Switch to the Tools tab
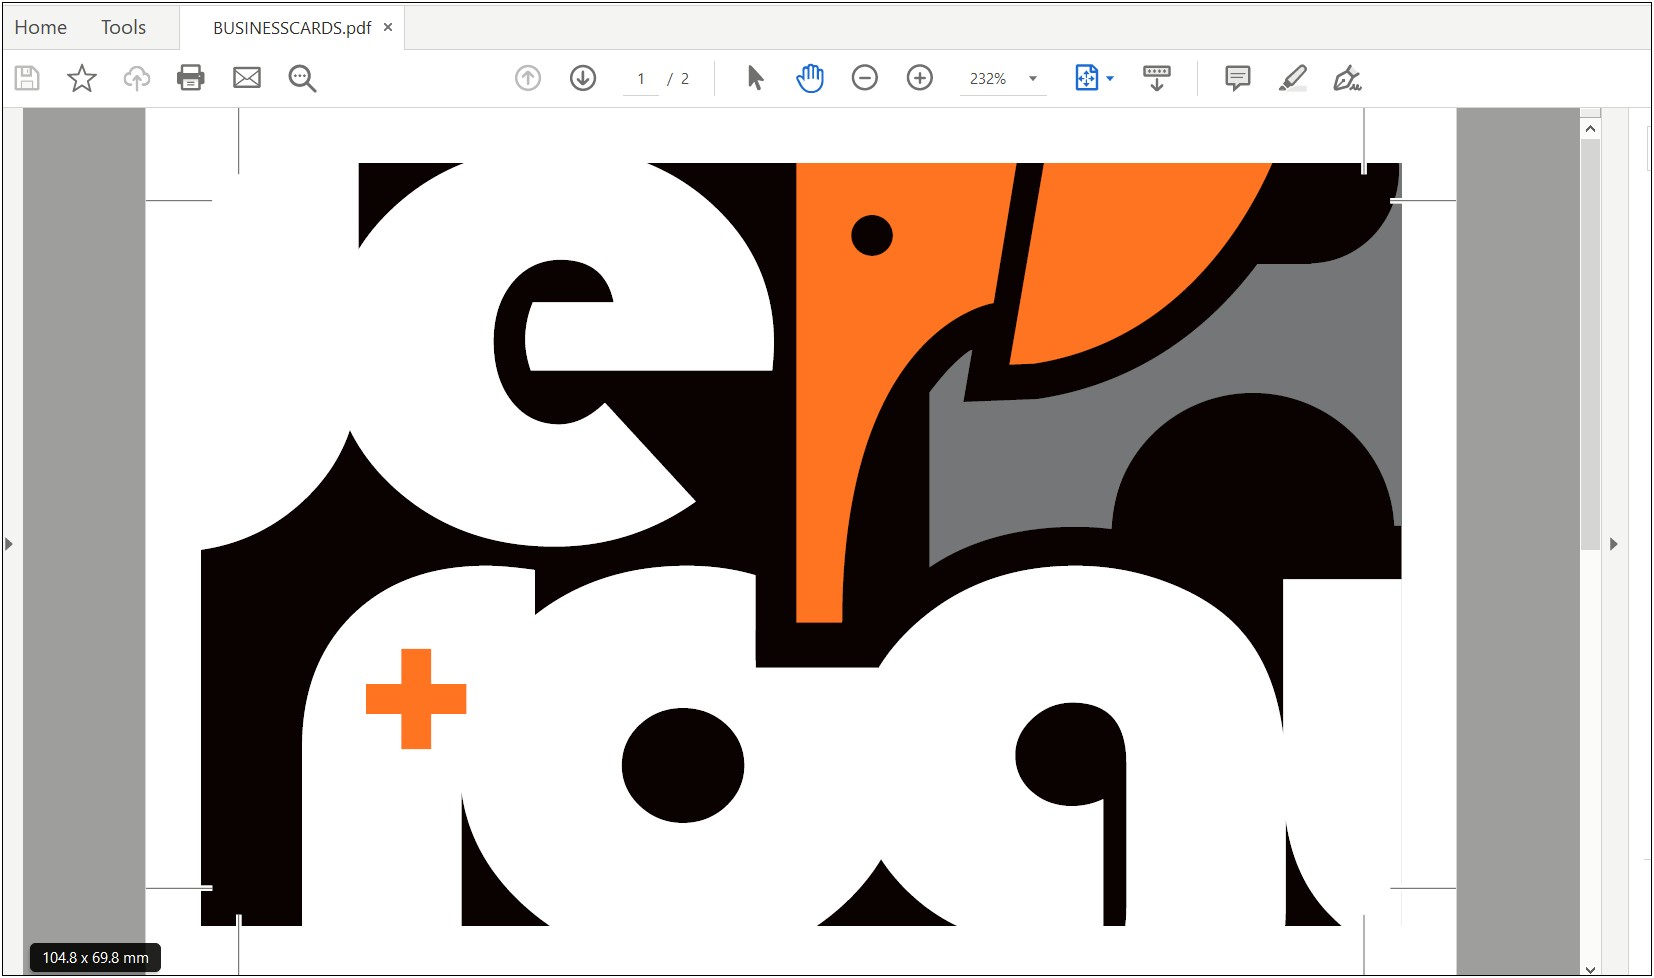Viewport: 1654px width, 978px height. coord(123,27)
